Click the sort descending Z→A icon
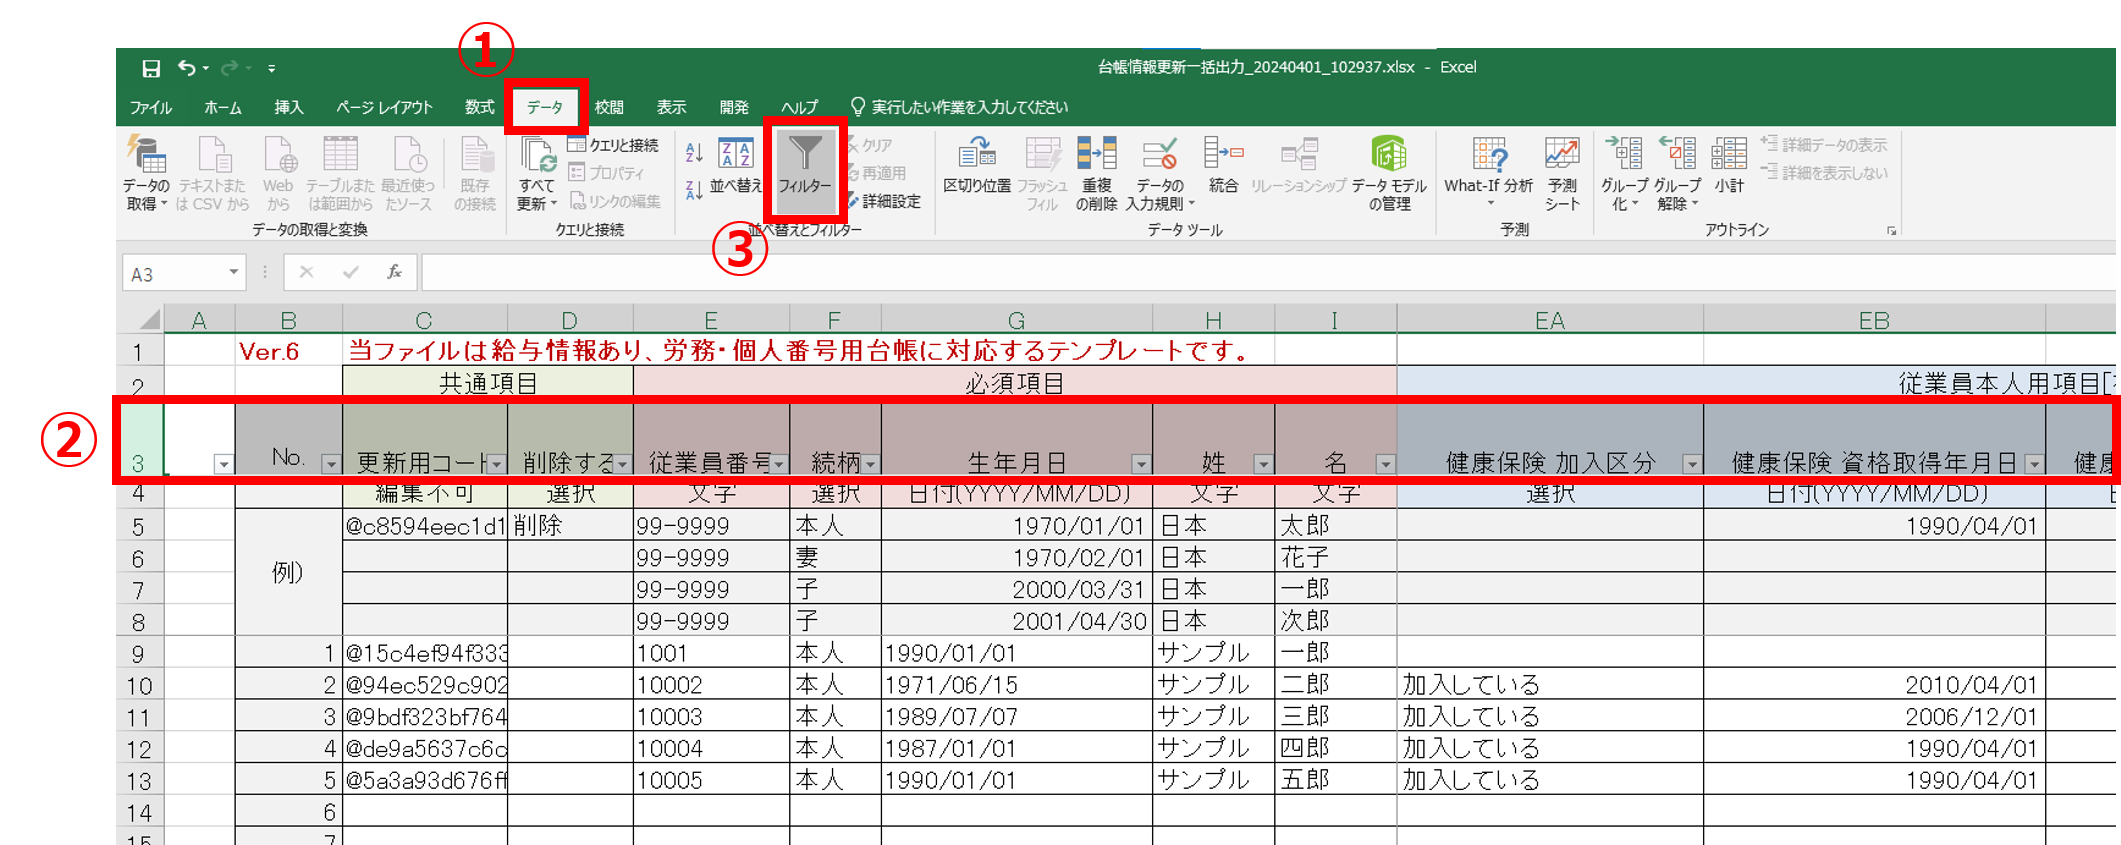 694,188
